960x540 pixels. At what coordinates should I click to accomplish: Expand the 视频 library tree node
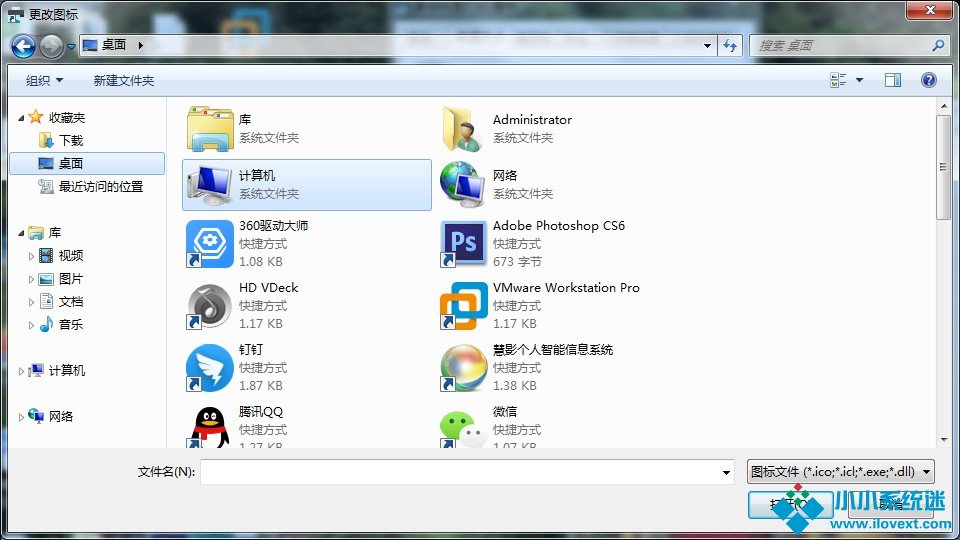pyautogui.click(x=32, y=256)
